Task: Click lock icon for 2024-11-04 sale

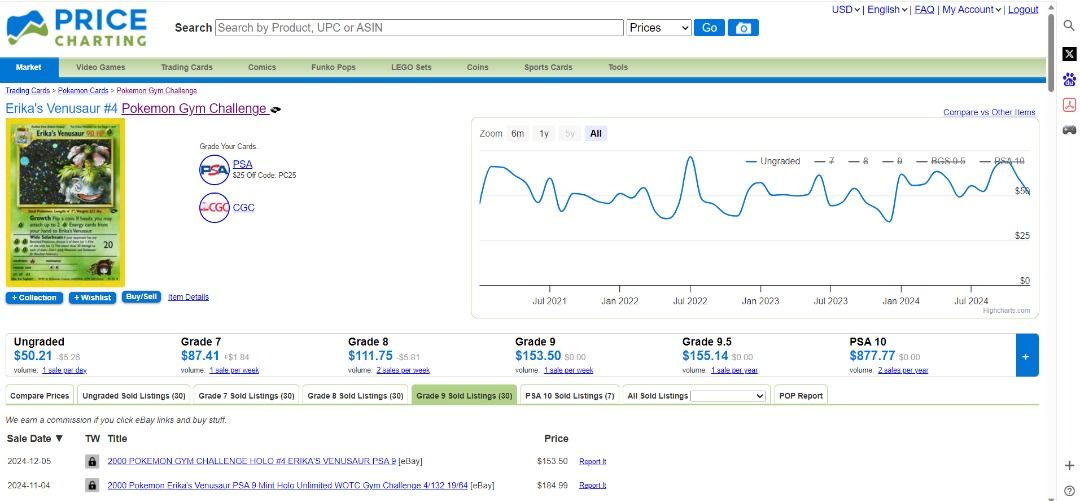Action: [x=92, y=485]
